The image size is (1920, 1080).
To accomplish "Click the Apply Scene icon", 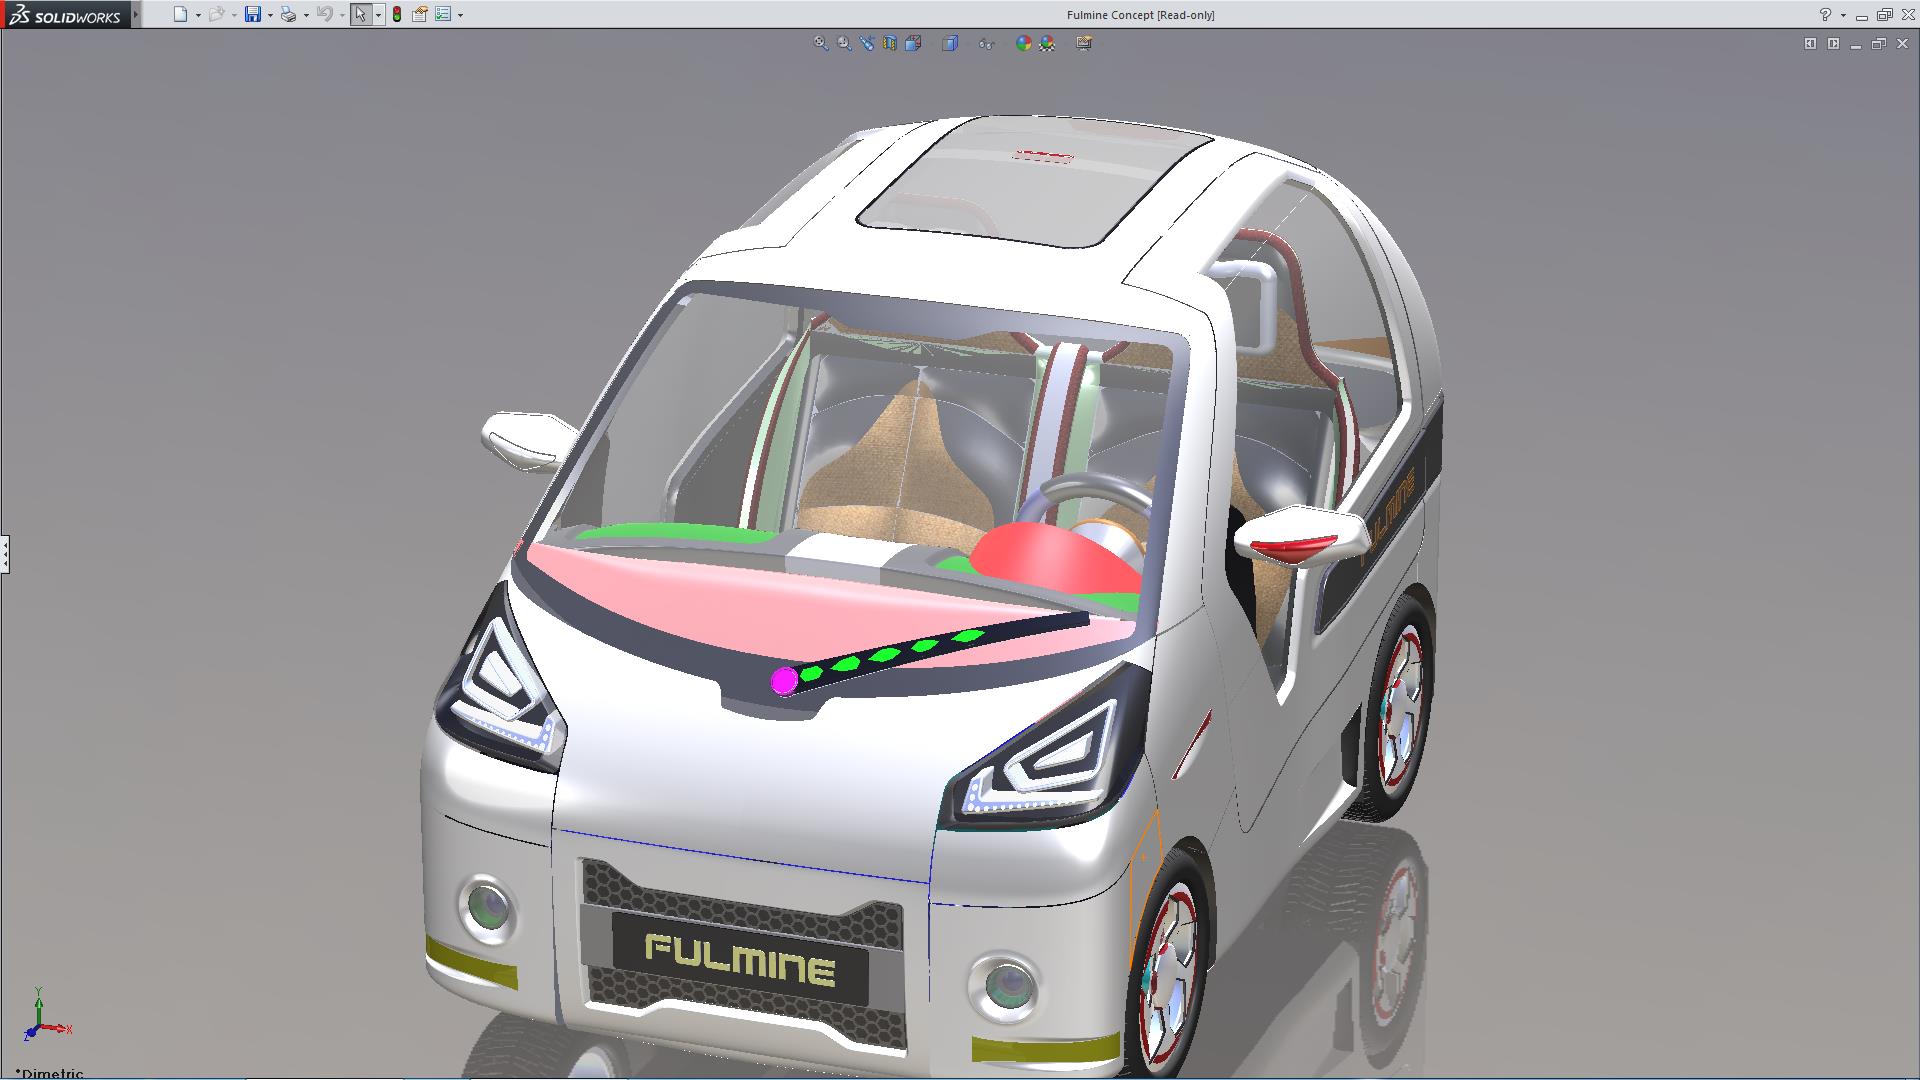I will click(x=1047, y=43).
